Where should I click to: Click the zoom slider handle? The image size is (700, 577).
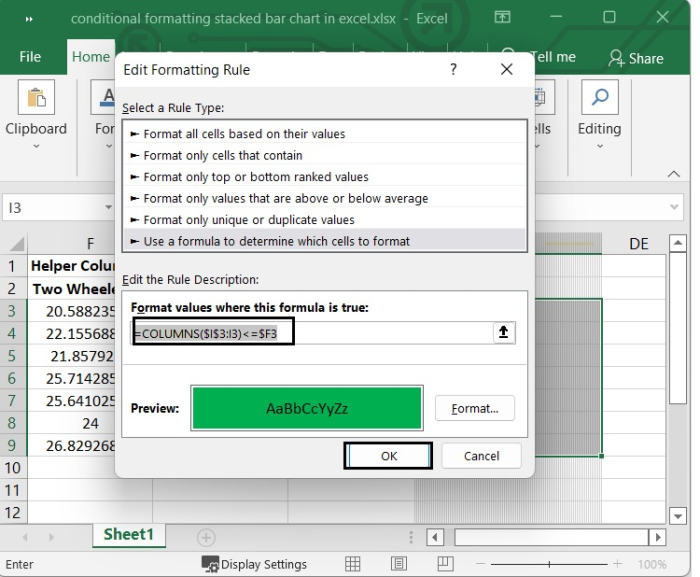pyautogui.click(x=549, y=564)
